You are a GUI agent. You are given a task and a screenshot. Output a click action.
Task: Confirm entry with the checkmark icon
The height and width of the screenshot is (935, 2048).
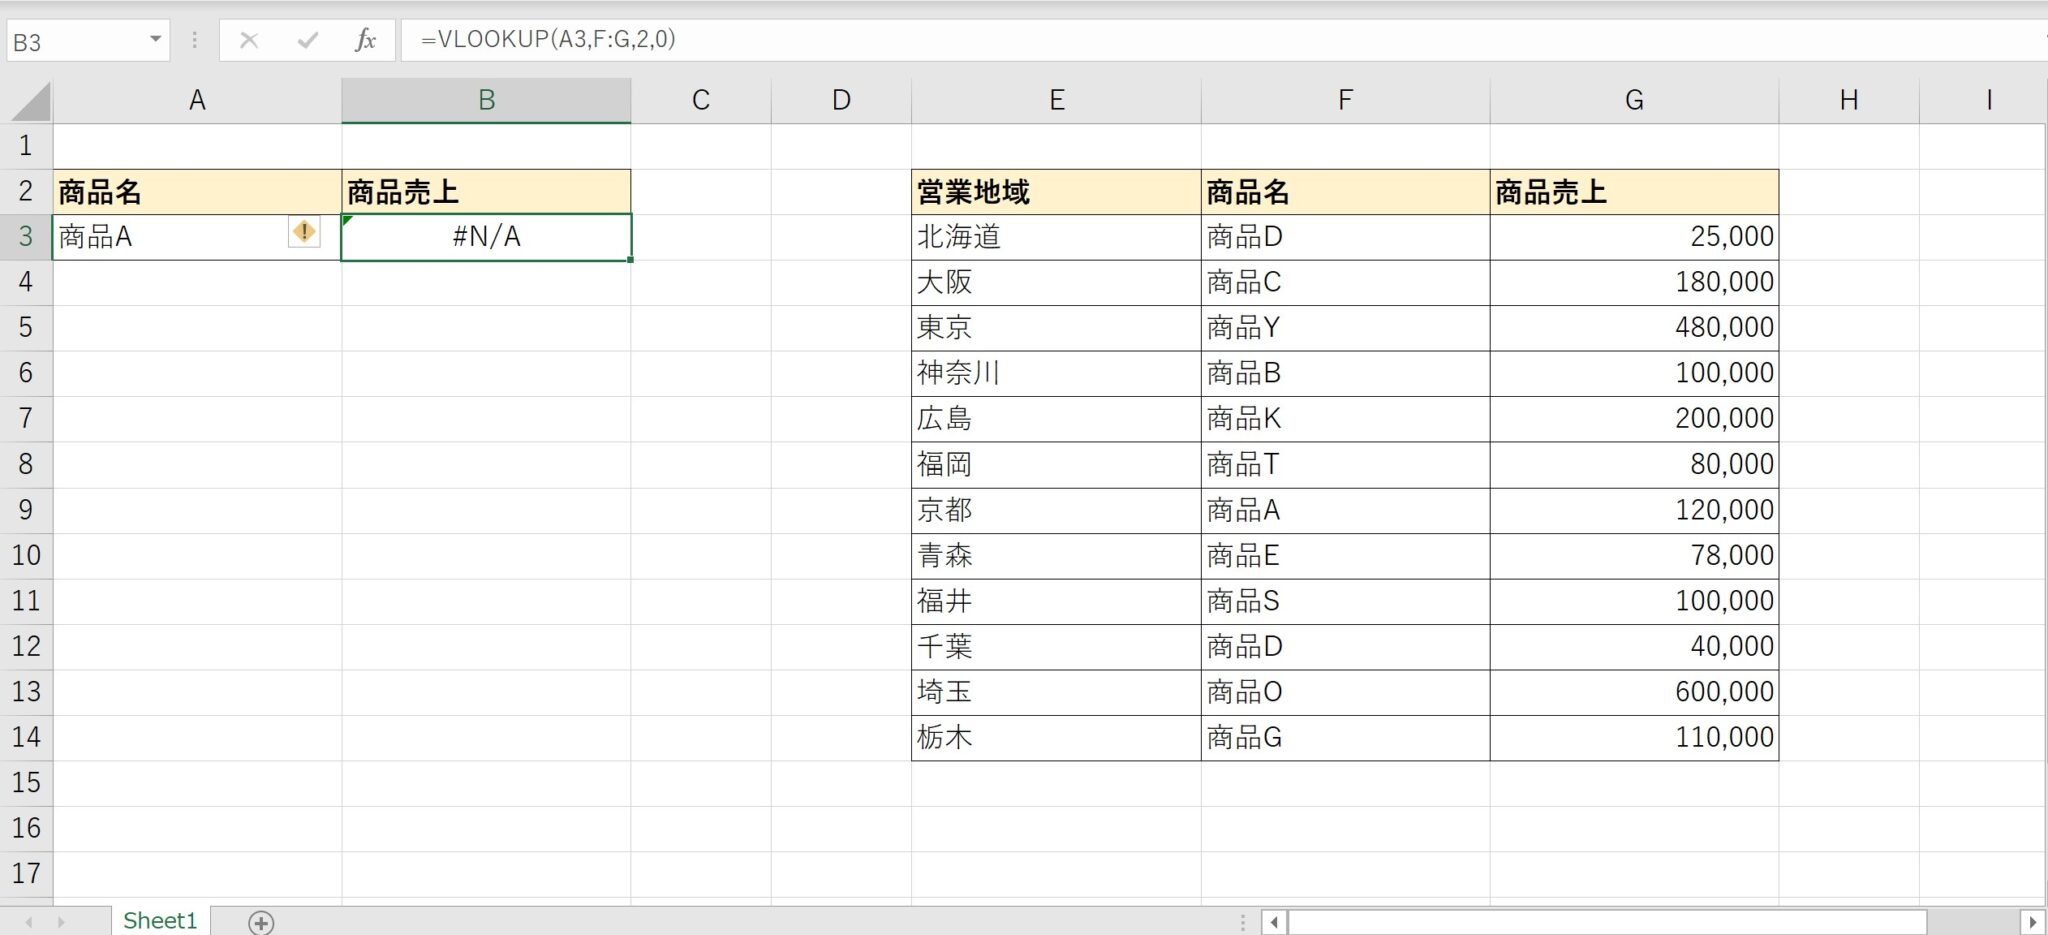(307, 40)
